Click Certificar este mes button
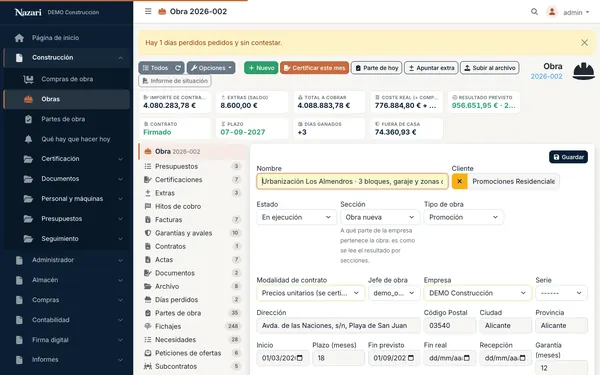Image resolution: width=600 pixels, height=375 pixels. coord(314,68)
